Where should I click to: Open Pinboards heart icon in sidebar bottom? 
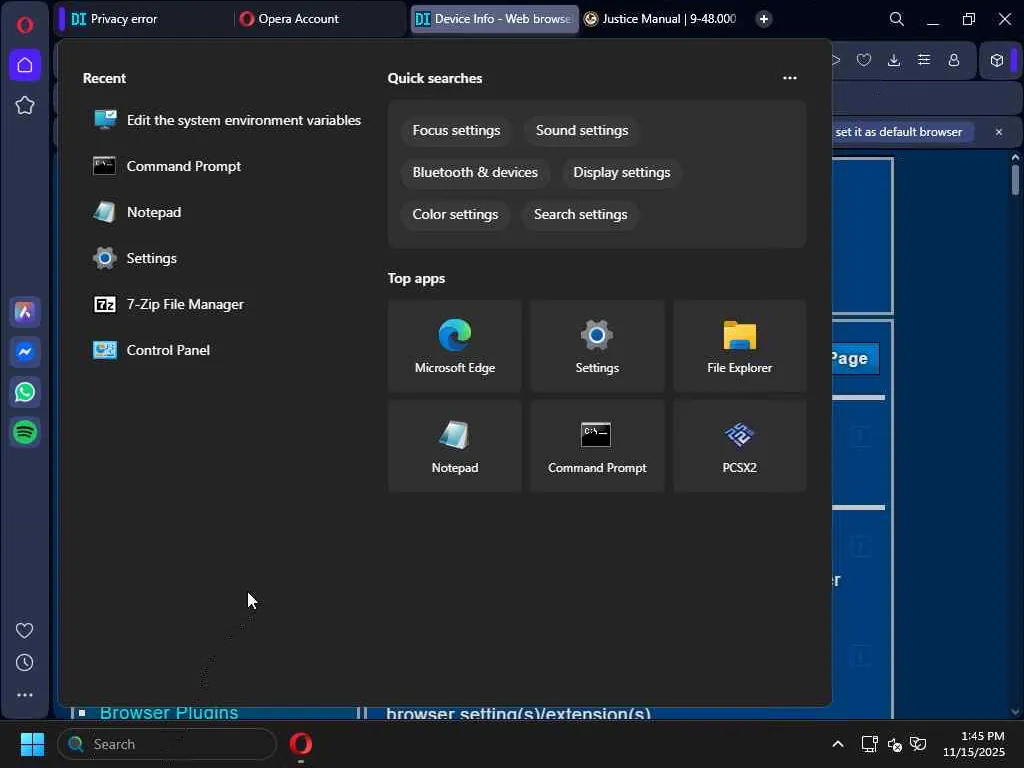point(24,630)
